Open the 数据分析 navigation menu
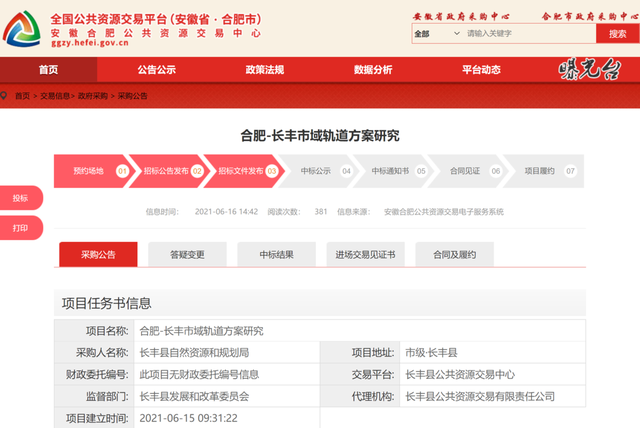 [373, 69]
